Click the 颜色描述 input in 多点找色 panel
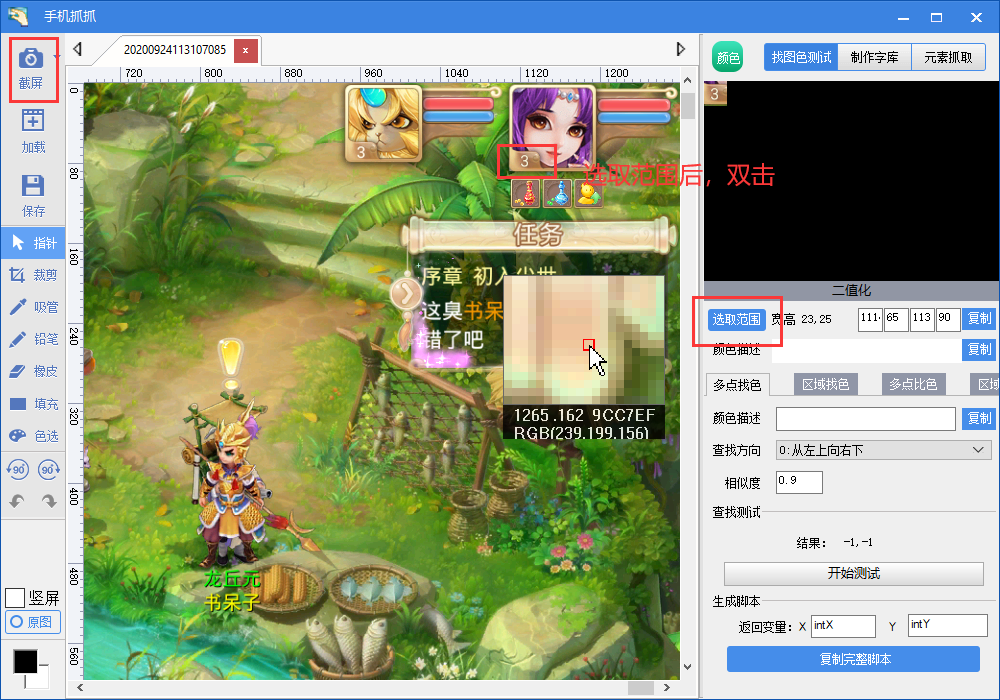The height and width of the screenshot is (700, 1000). click(x=865, y=419)
